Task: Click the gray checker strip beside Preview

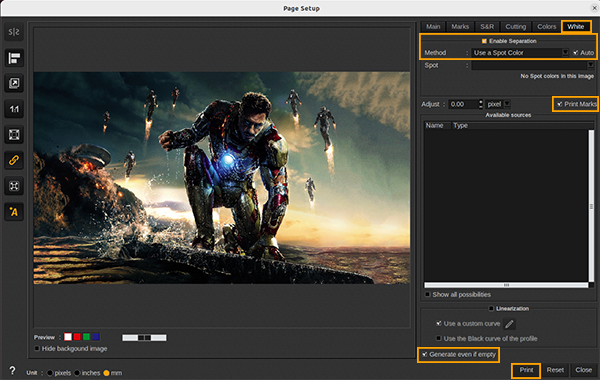Action: pyautogui.click(x=144, y=338)
